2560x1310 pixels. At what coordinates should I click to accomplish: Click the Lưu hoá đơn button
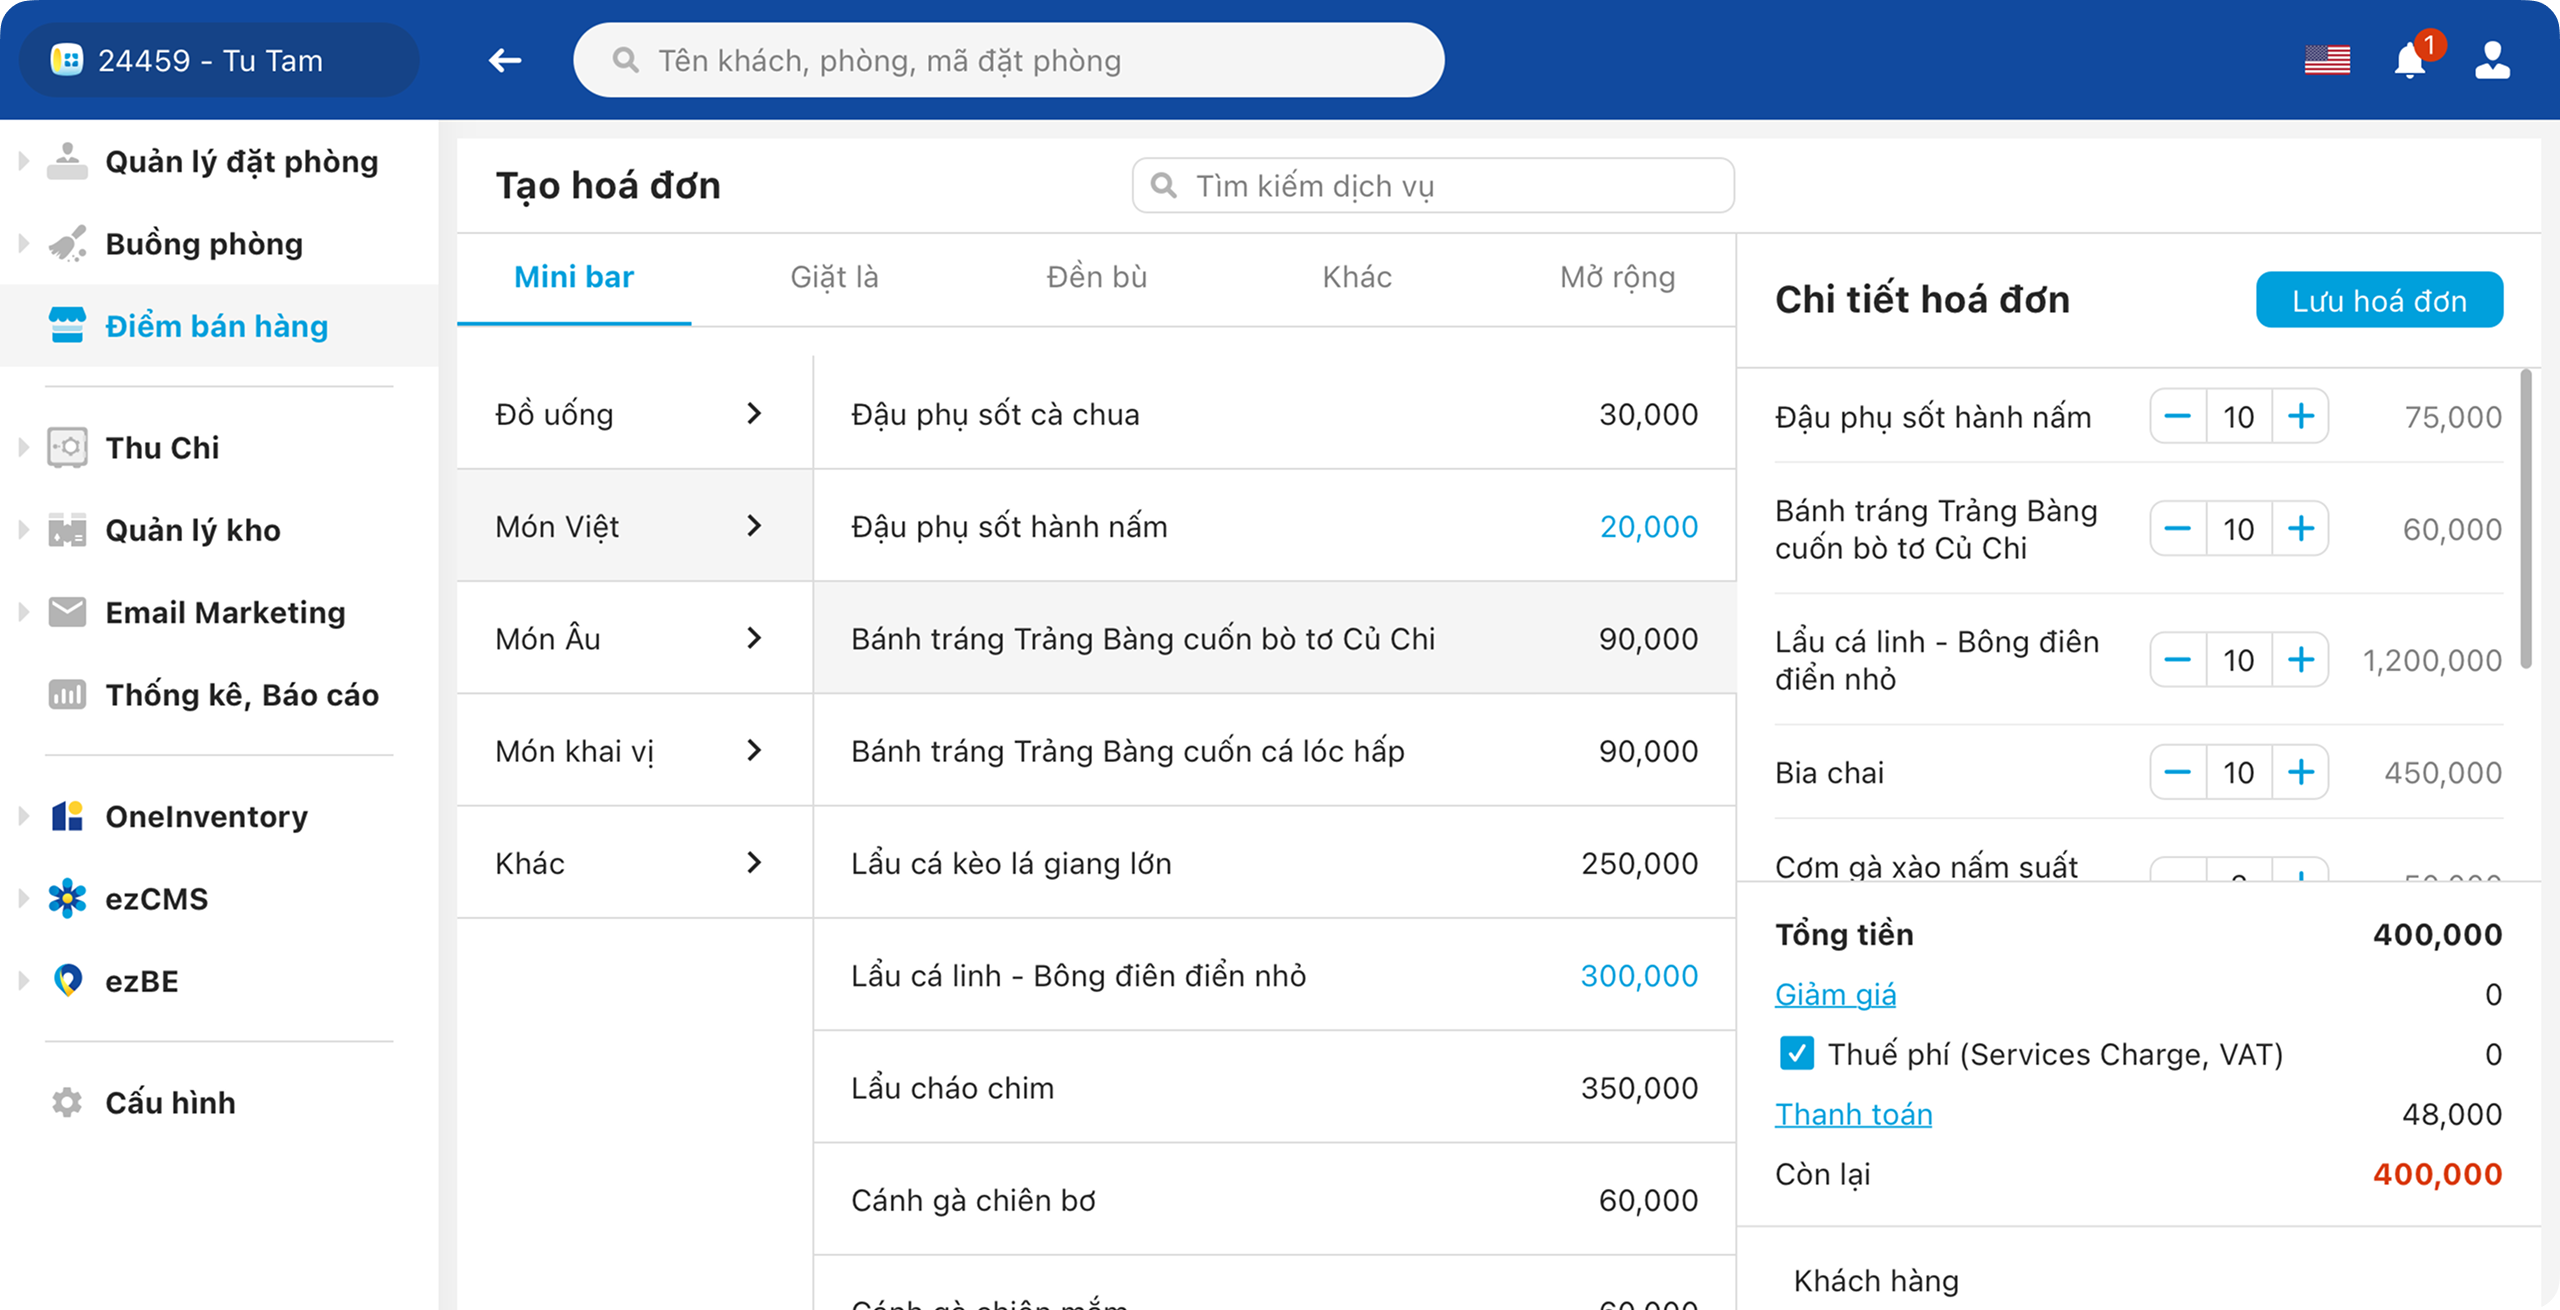(x=2378, y=300)
